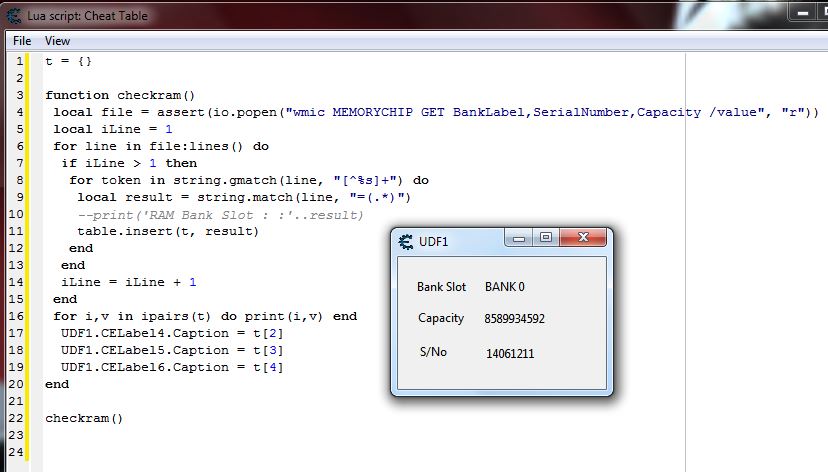Maximize the UDF1 window
Viewport: 828px width, 472px height.
[545, 239]
